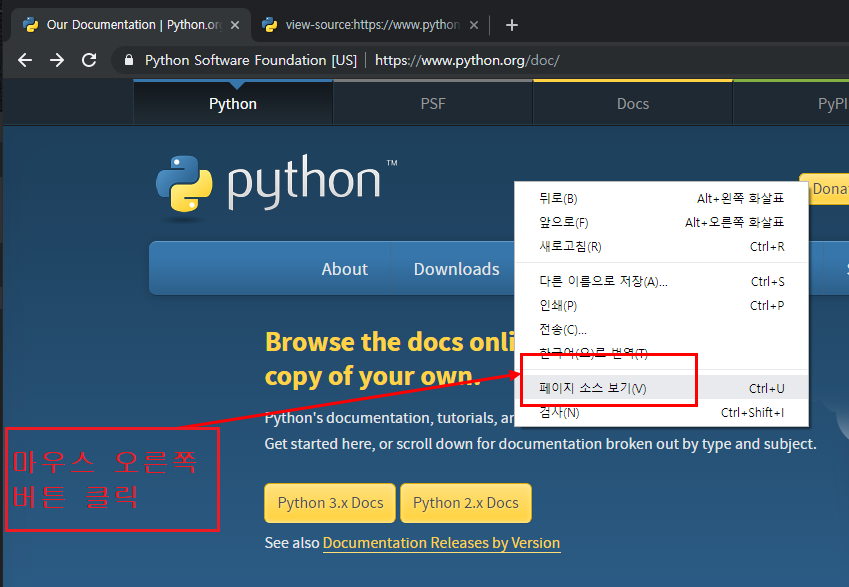Select the Docs top navigation tab
The image size is (849, 587).
tap(633, 103)
